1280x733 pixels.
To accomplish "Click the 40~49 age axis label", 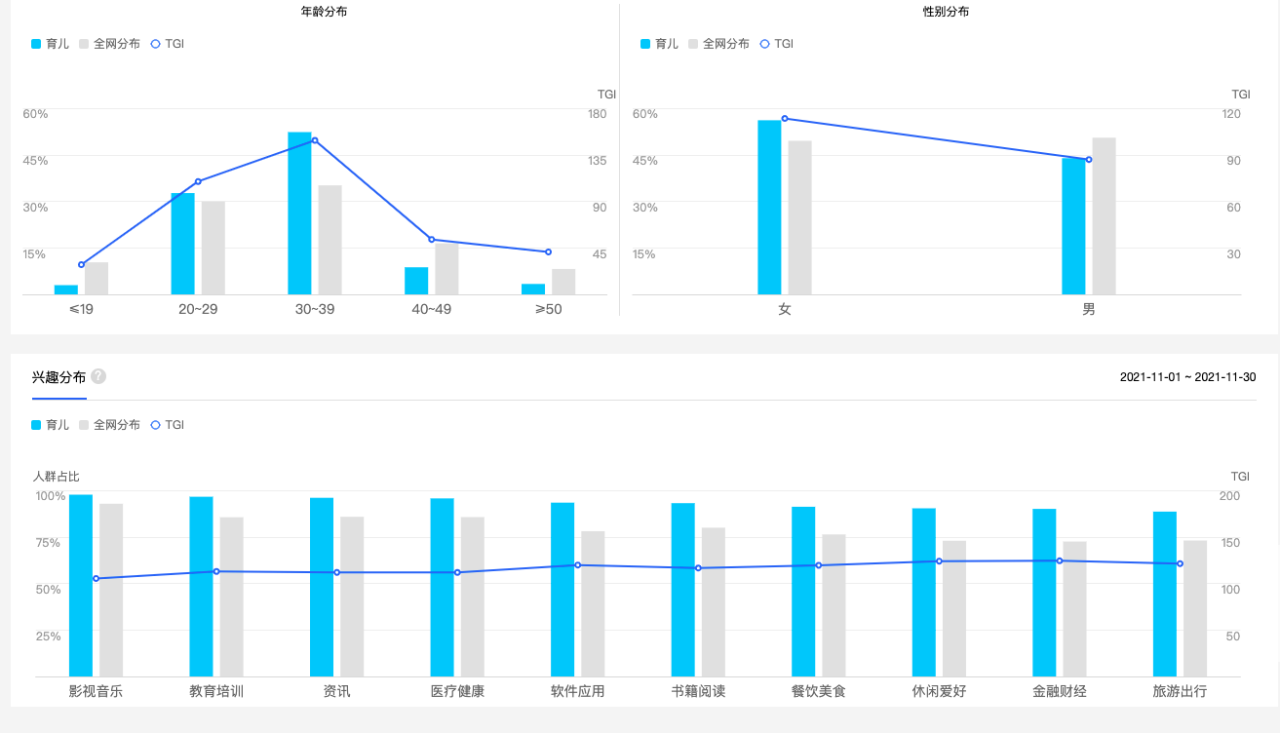I will coord(432,309).
